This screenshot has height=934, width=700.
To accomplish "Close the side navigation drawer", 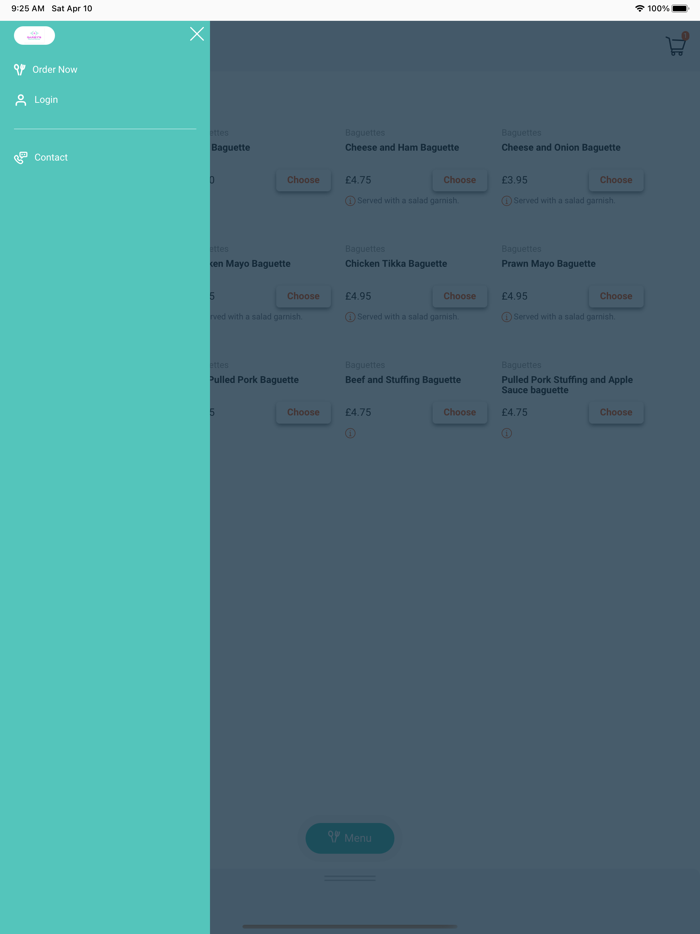I will [x=197, y=34].
